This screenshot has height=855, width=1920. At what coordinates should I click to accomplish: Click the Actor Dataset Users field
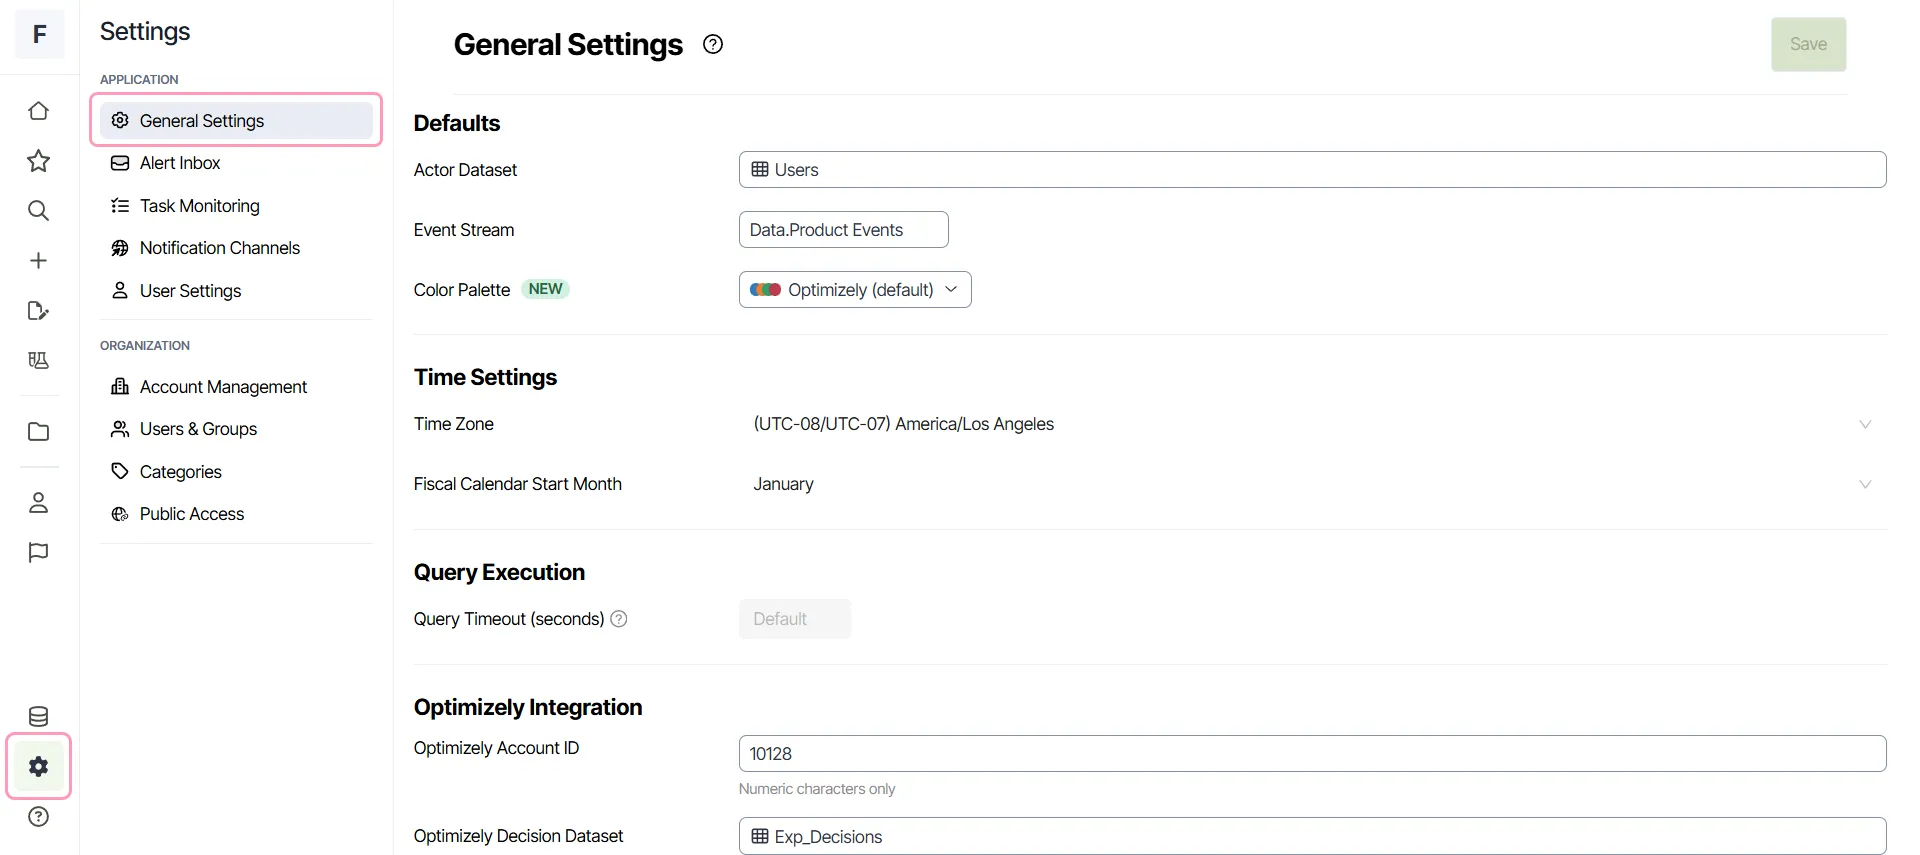[x=1312, y=170]
